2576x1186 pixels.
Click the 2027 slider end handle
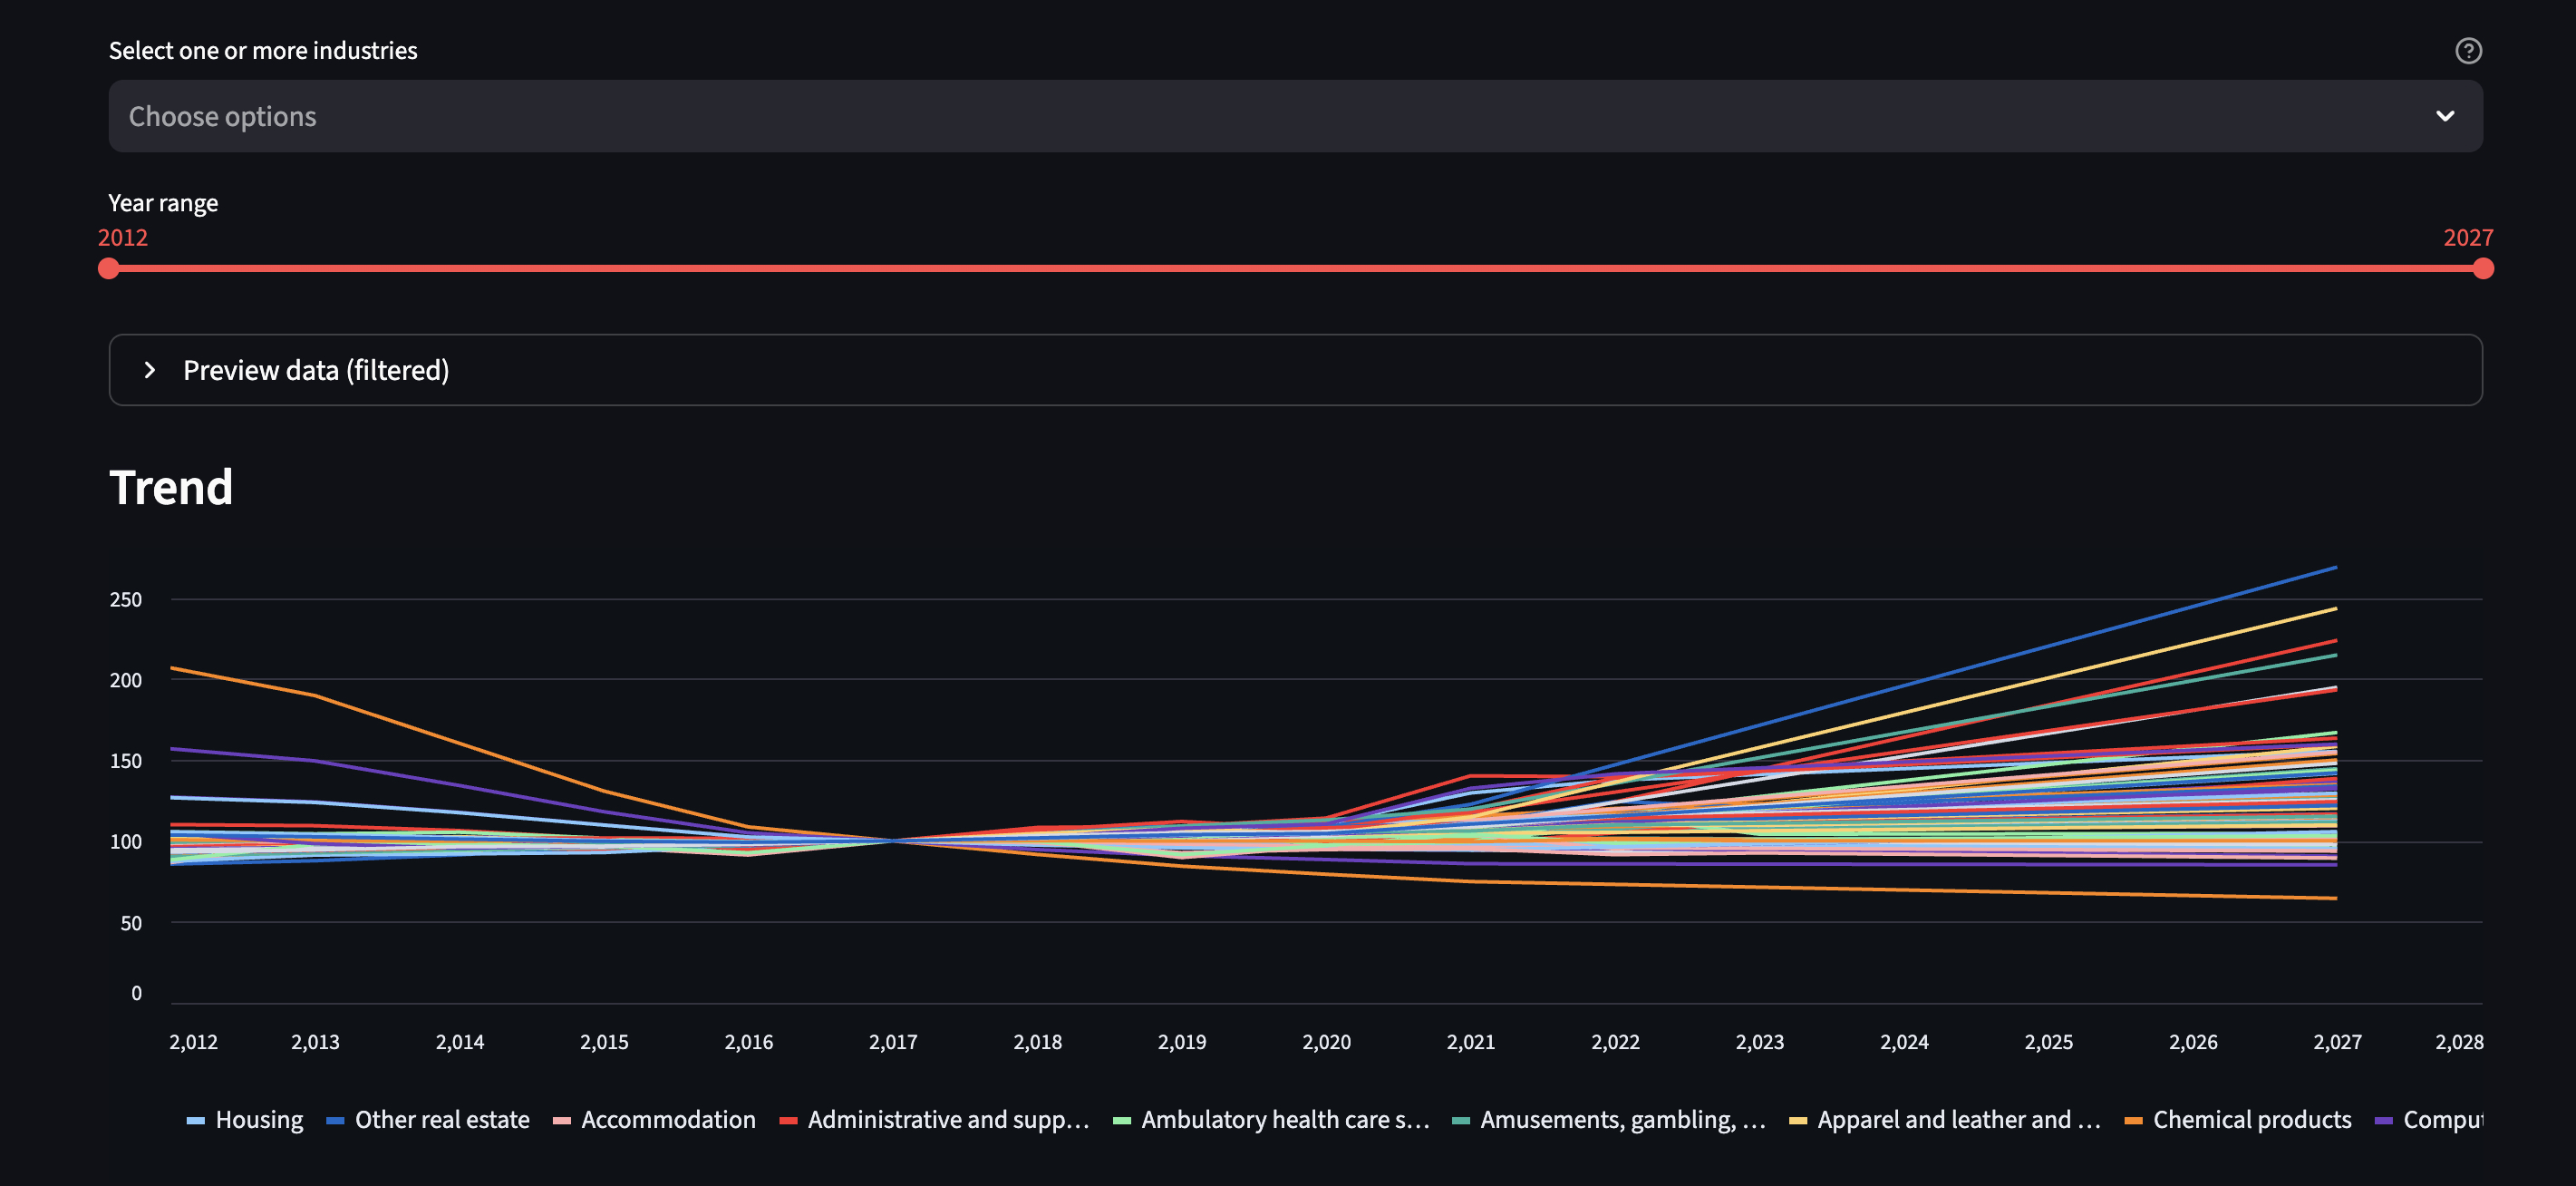coord(2482,268)
